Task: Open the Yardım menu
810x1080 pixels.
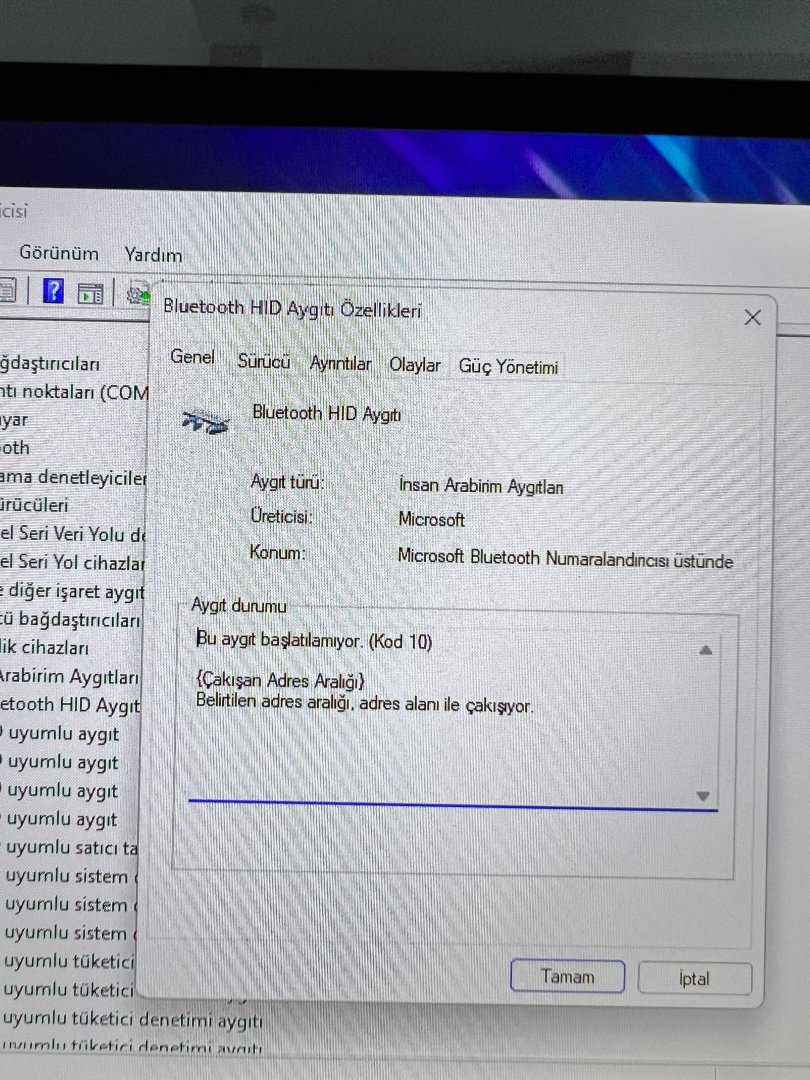Action: point(153,256)
